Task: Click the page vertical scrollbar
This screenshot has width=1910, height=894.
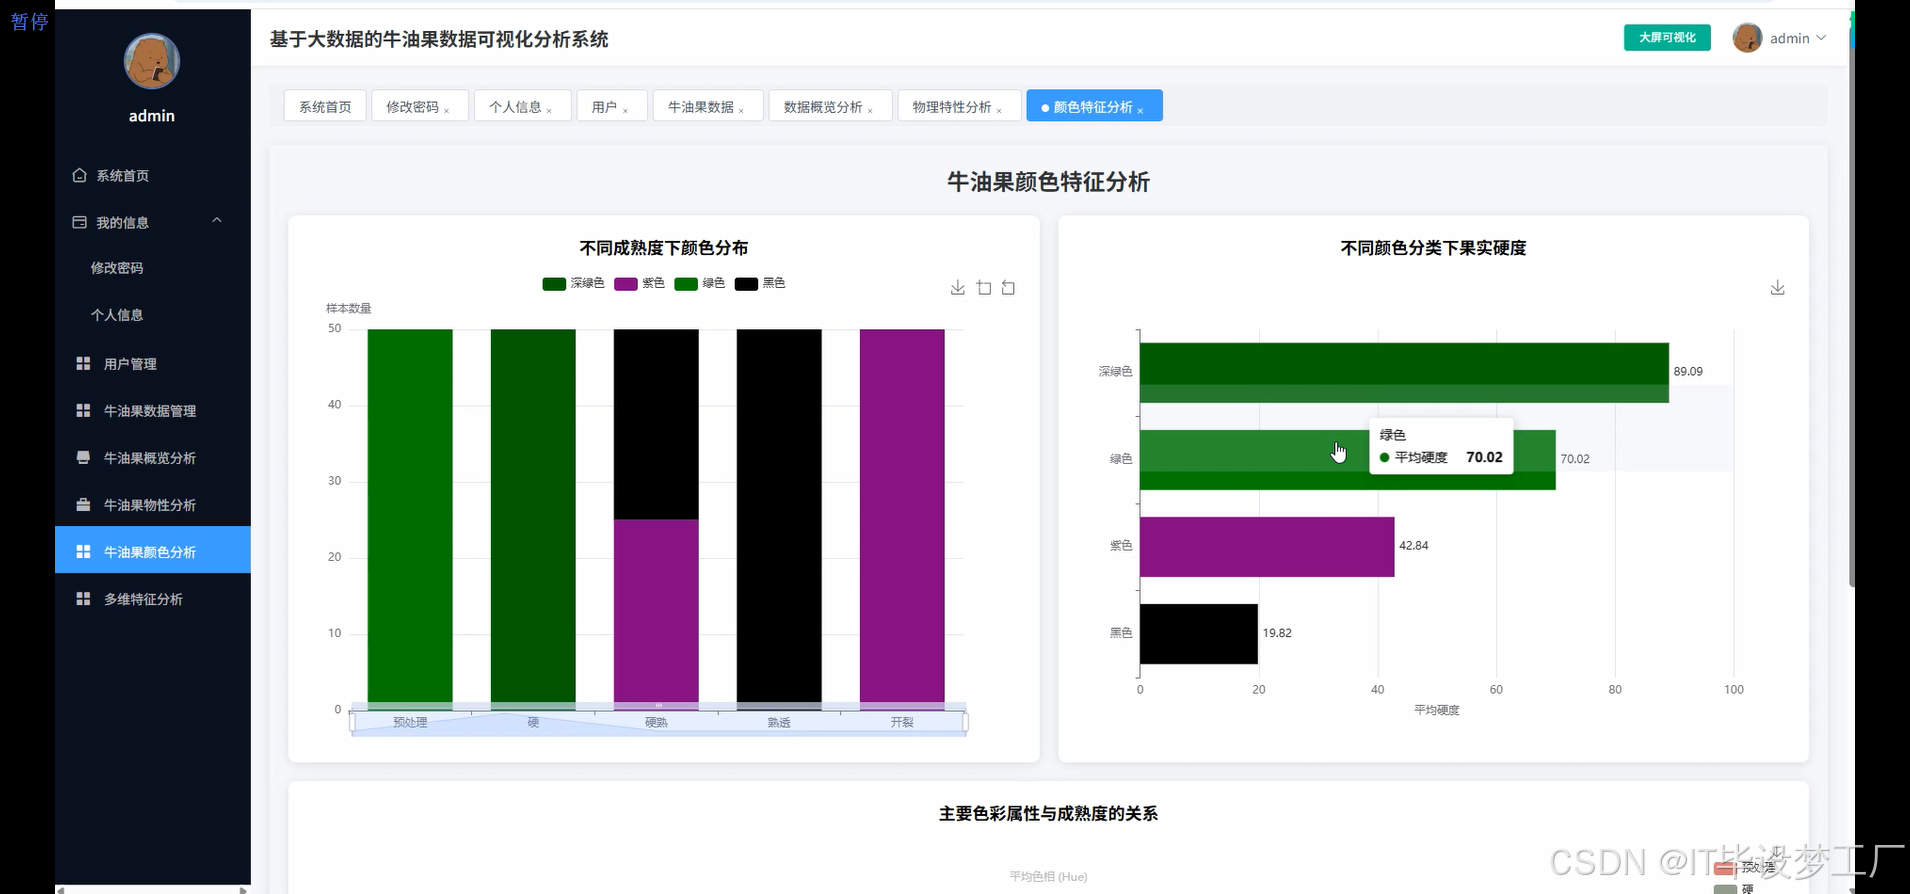Action: click(1852, 300)
